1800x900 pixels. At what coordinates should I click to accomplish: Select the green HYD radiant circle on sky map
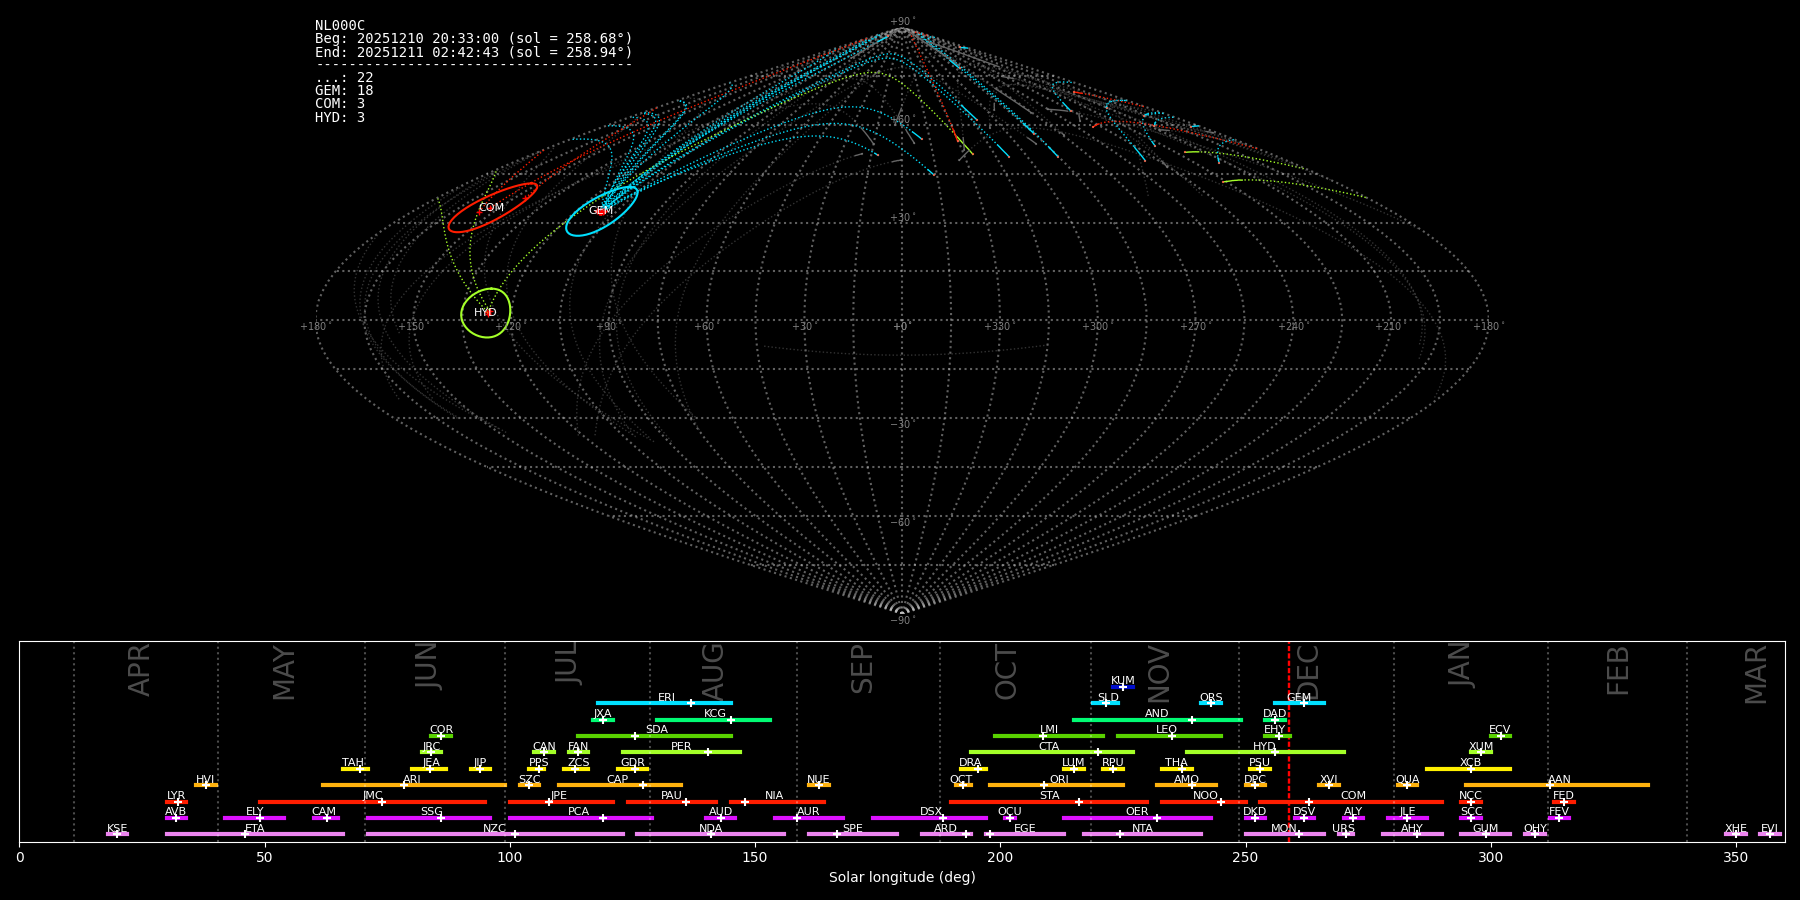(486, 313)
